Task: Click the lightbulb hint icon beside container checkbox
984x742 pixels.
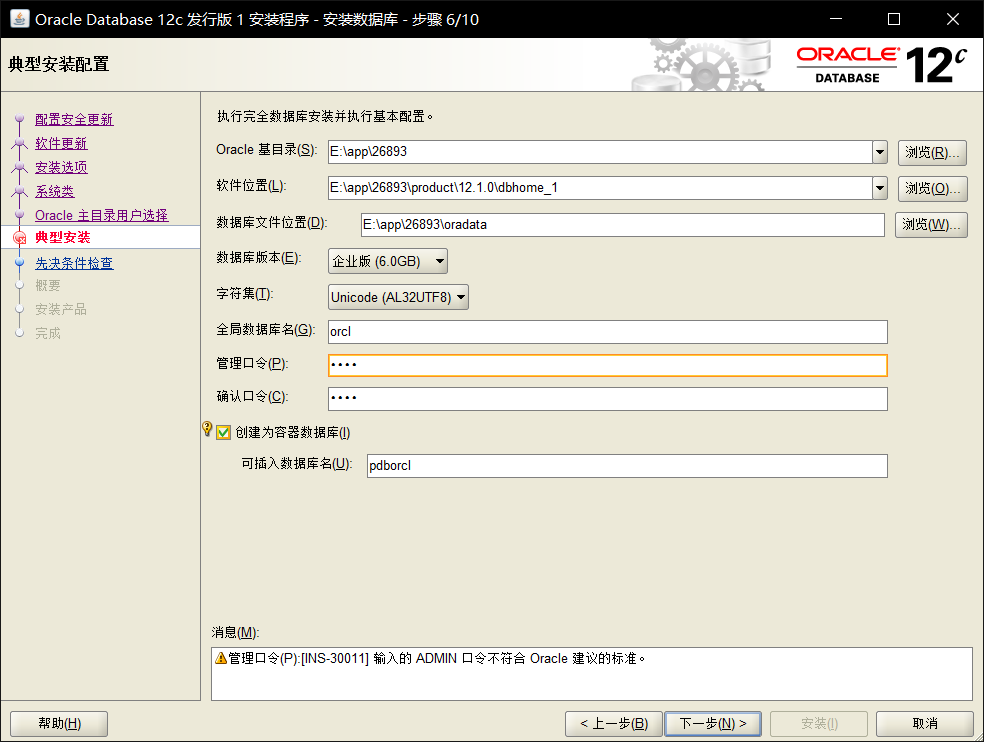Action: pos(207,429)
